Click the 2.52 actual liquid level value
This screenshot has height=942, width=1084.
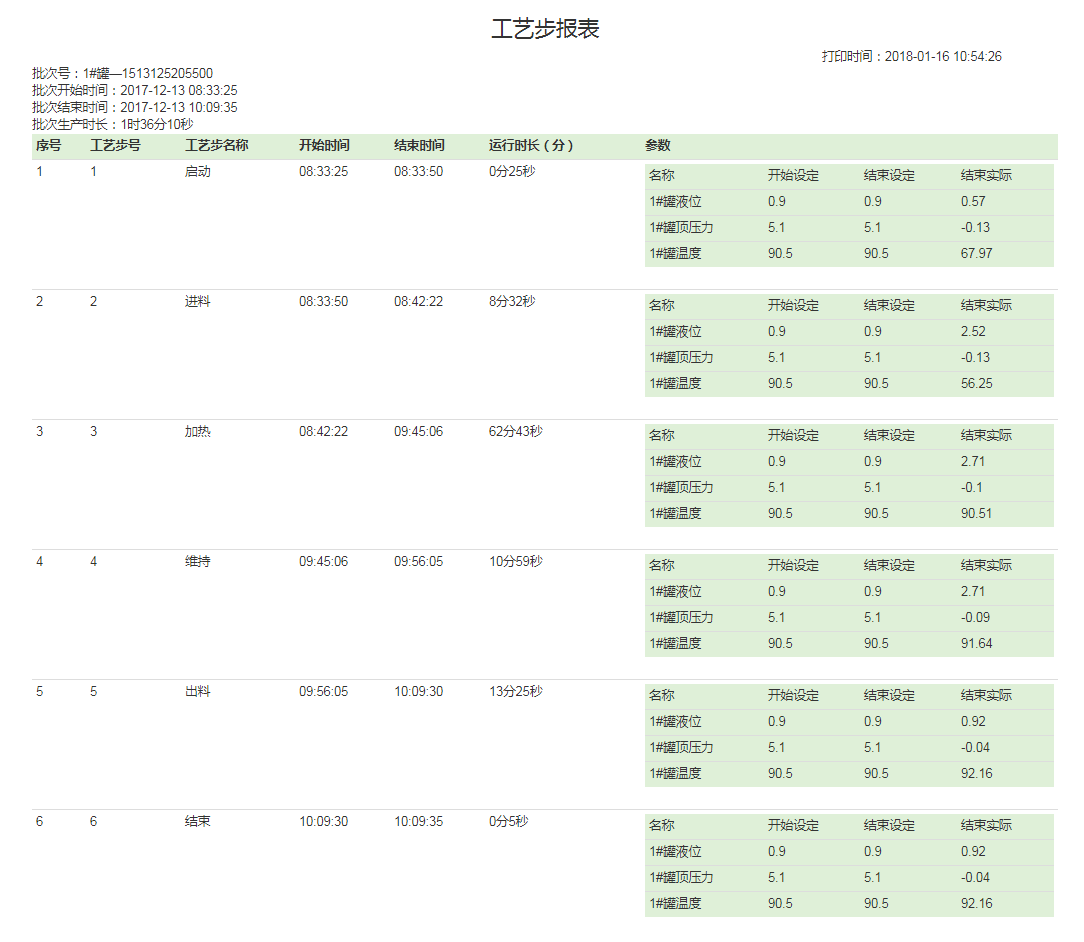coord(973,332)
